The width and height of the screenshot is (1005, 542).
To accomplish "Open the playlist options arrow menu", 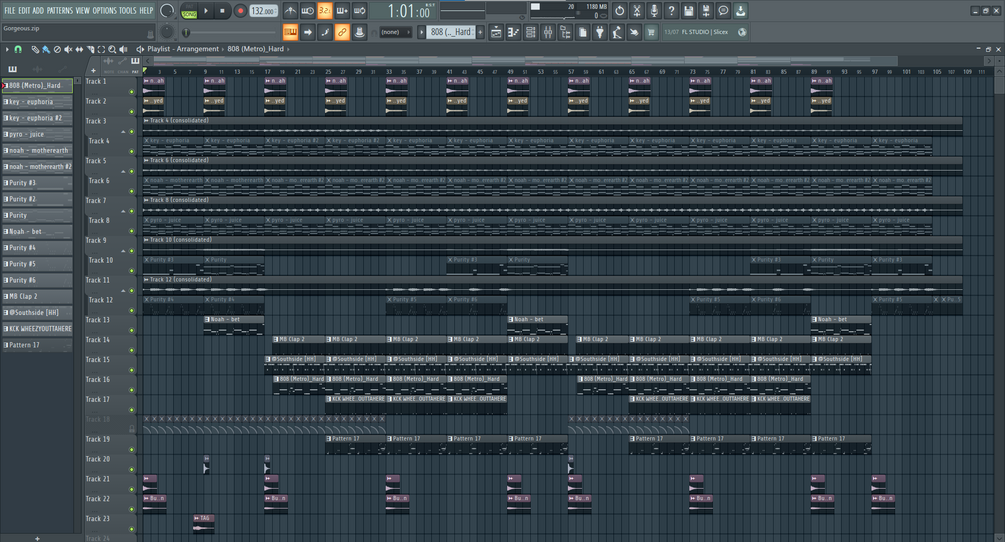I will [x=7, y=49].
